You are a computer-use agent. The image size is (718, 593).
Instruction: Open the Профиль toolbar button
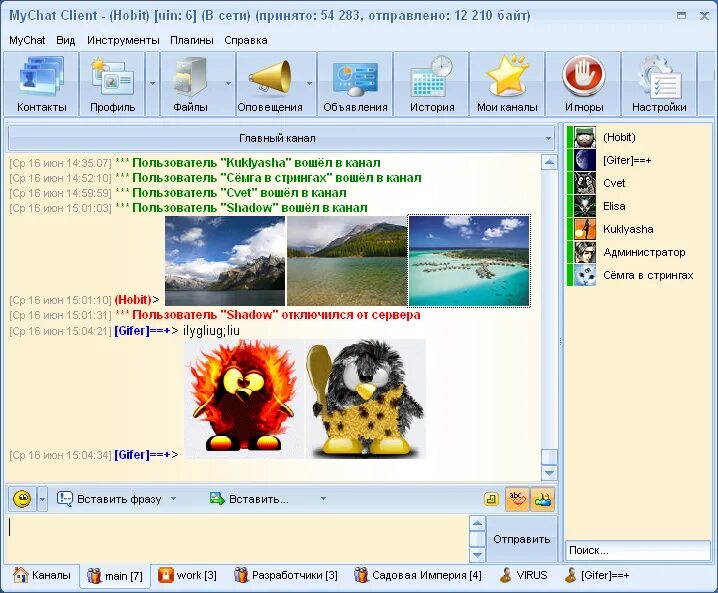click(x=113, y=84)
